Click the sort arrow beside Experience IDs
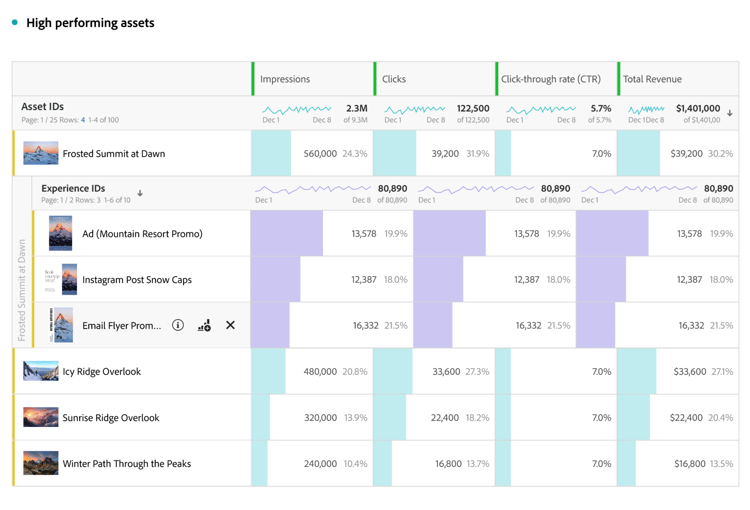This screenshot has height=510, width=750. [x=140, y=193]
